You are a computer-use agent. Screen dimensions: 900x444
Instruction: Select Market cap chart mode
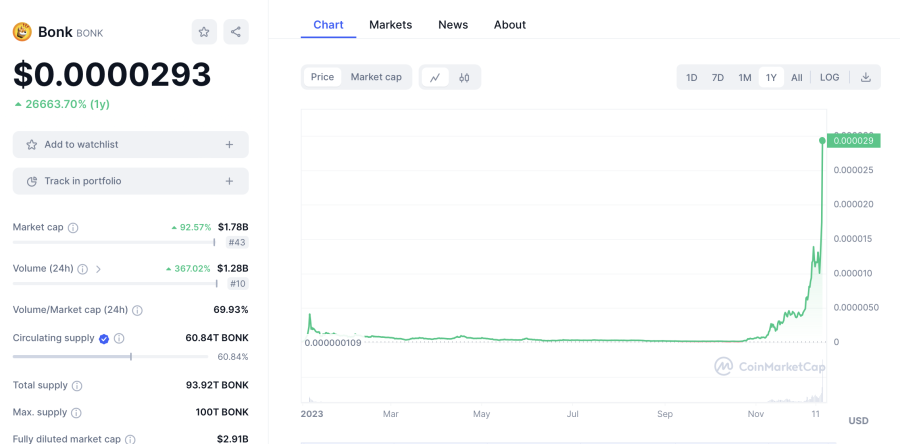tap(376, 77)
